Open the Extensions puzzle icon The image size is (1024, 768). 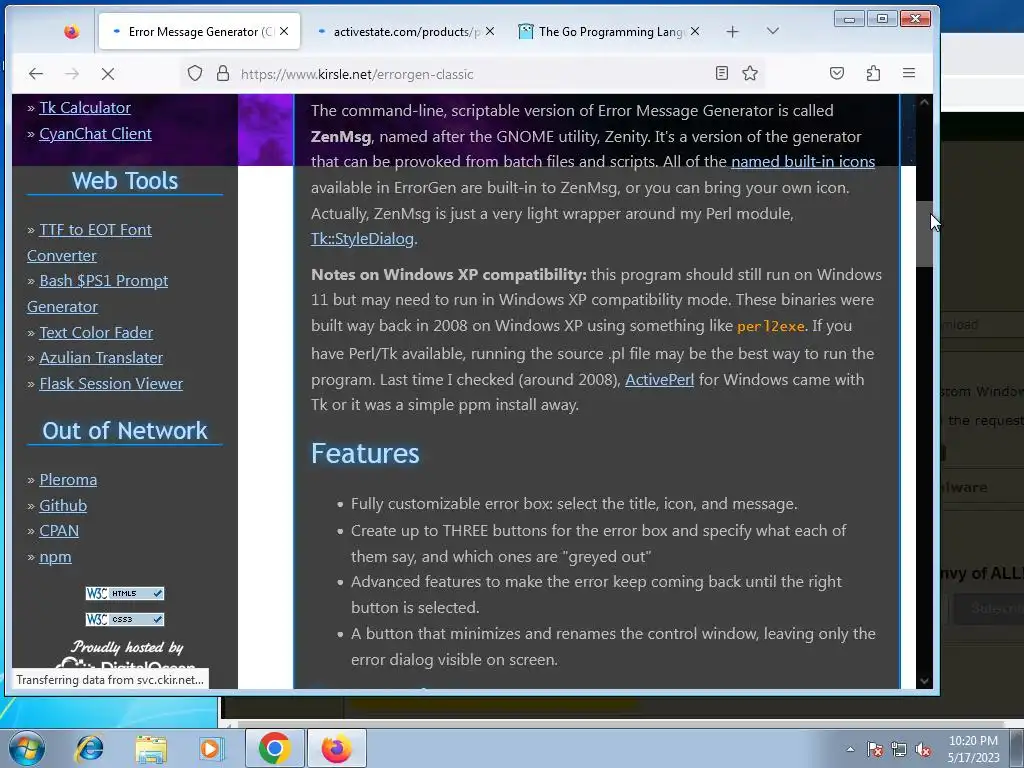[x=873, y=73]
